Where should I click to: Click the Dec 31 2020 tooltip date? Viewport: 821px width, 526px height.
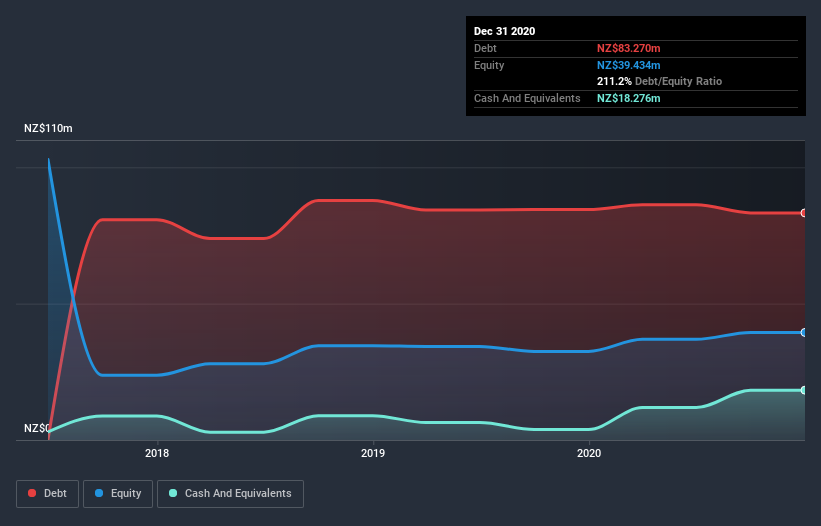[504, 31]
